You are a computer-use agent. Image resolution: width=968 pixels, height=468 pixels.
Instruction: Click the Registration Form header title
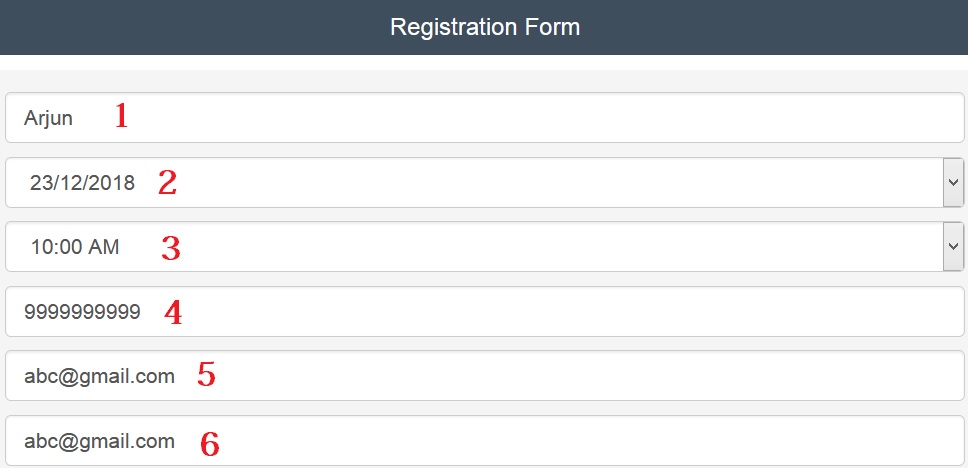pos(484,27)
